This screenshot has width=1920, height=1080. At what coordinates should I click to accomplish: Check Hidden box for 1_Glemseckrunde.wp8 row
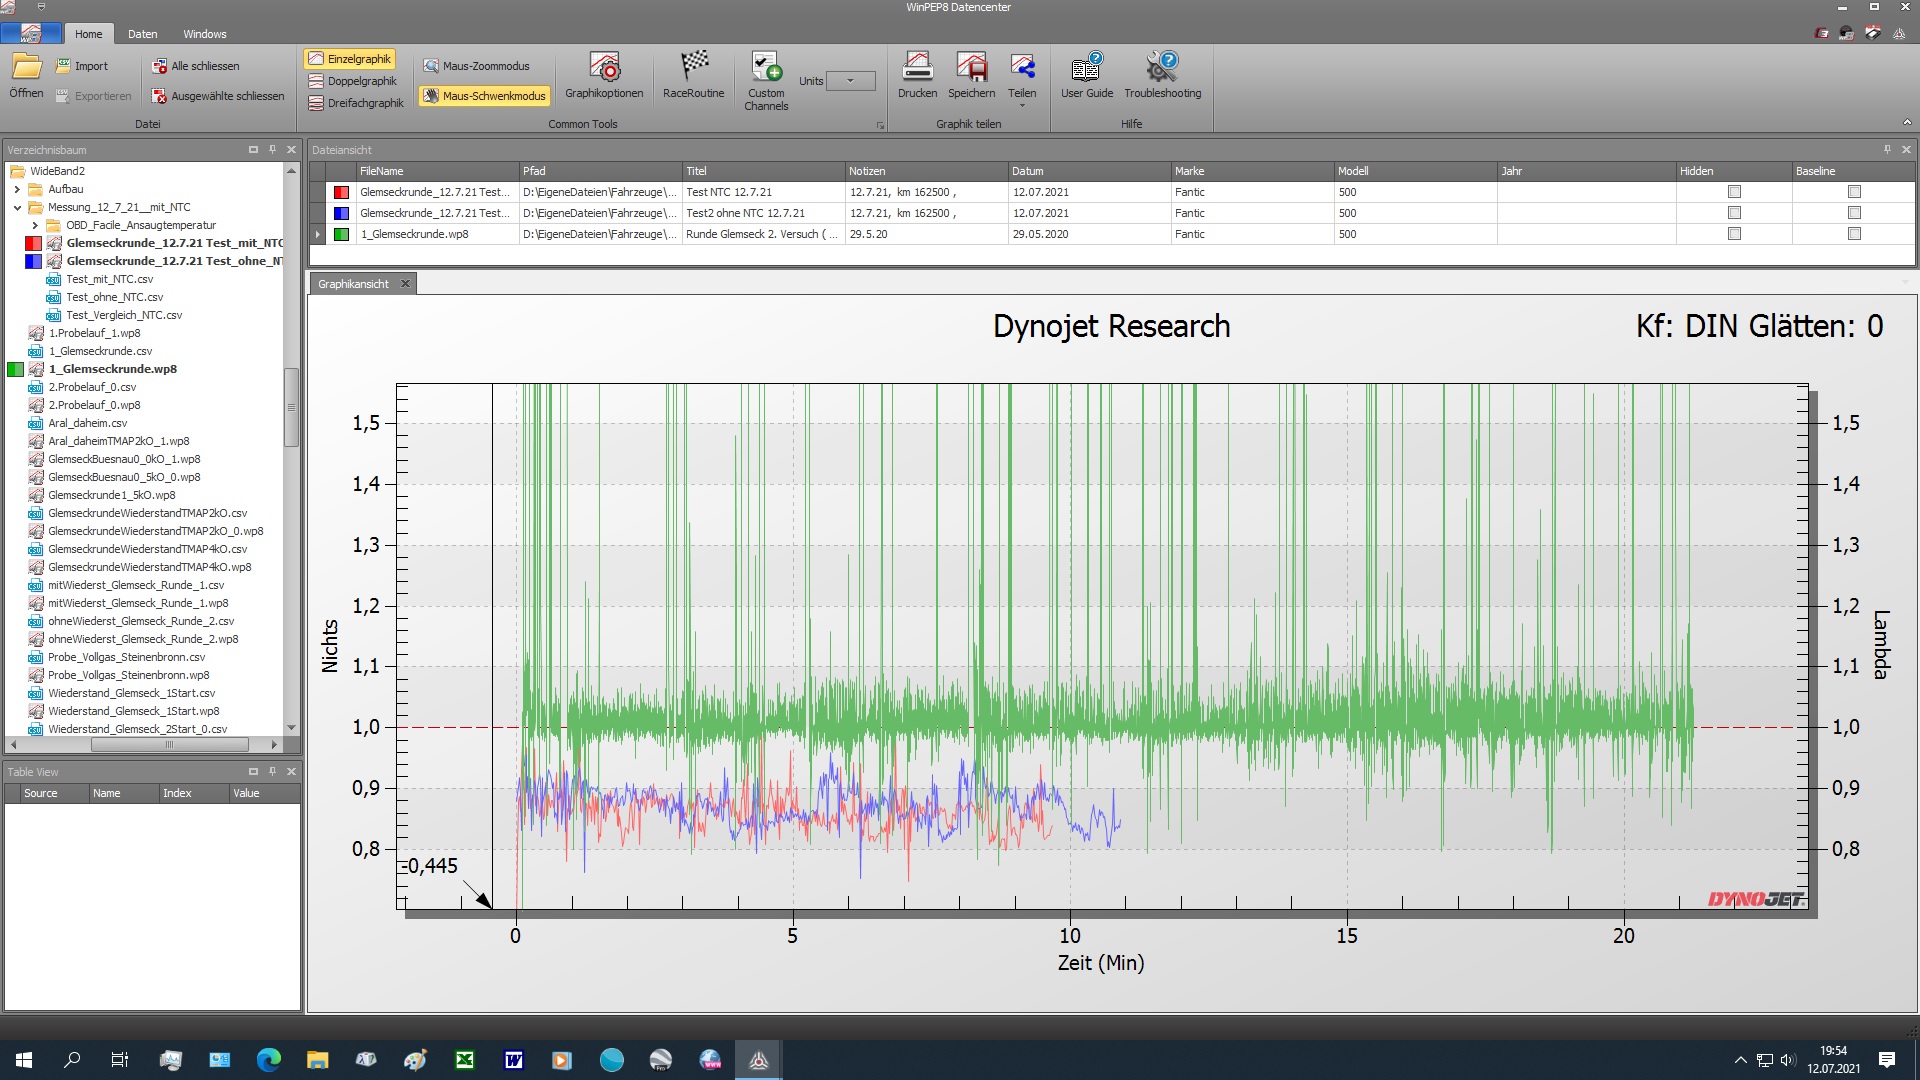(x=1734, y=234)
